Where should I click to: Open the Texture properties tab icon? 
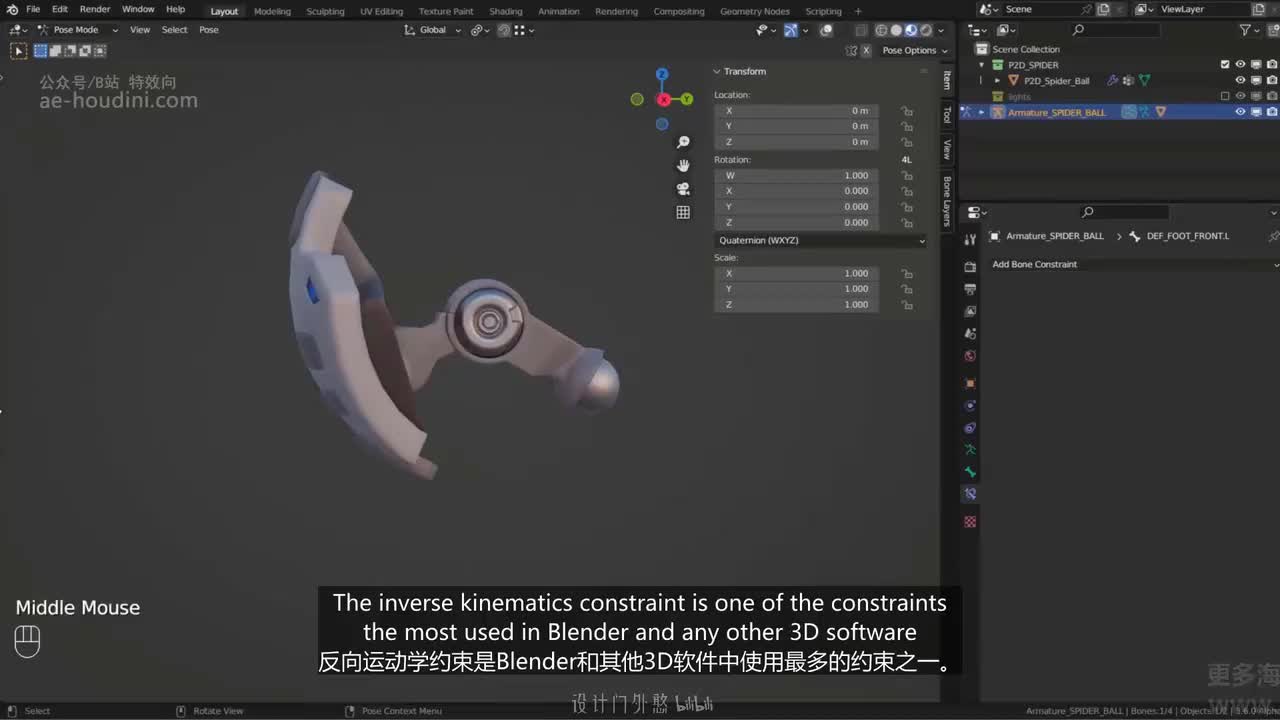click(969, 521)
